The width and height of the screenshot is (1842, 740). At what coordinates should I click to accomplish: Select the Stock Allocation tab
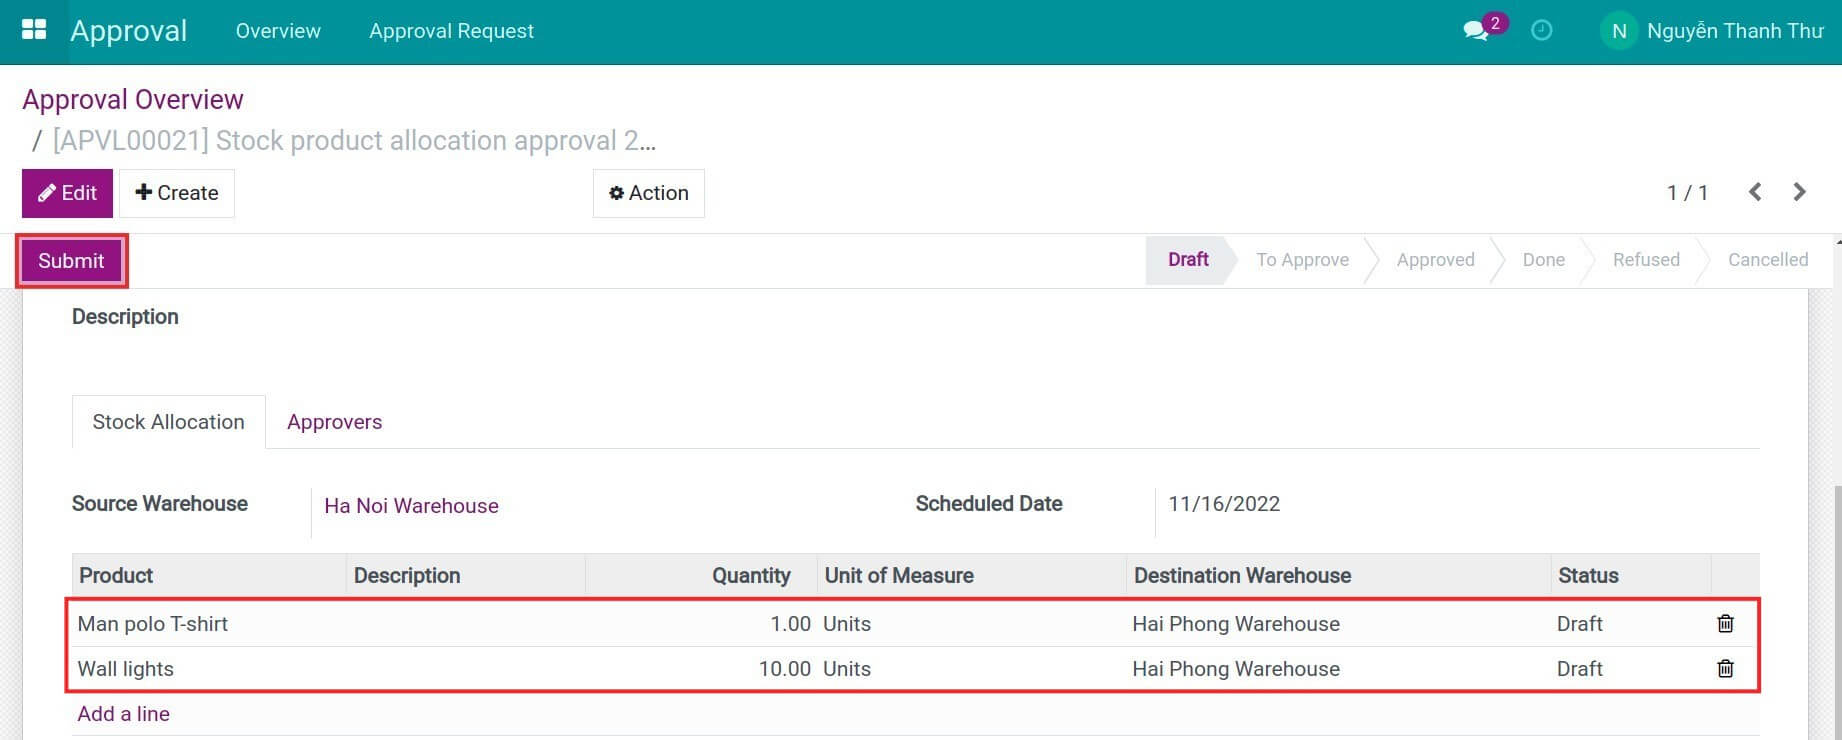point(168,422)
